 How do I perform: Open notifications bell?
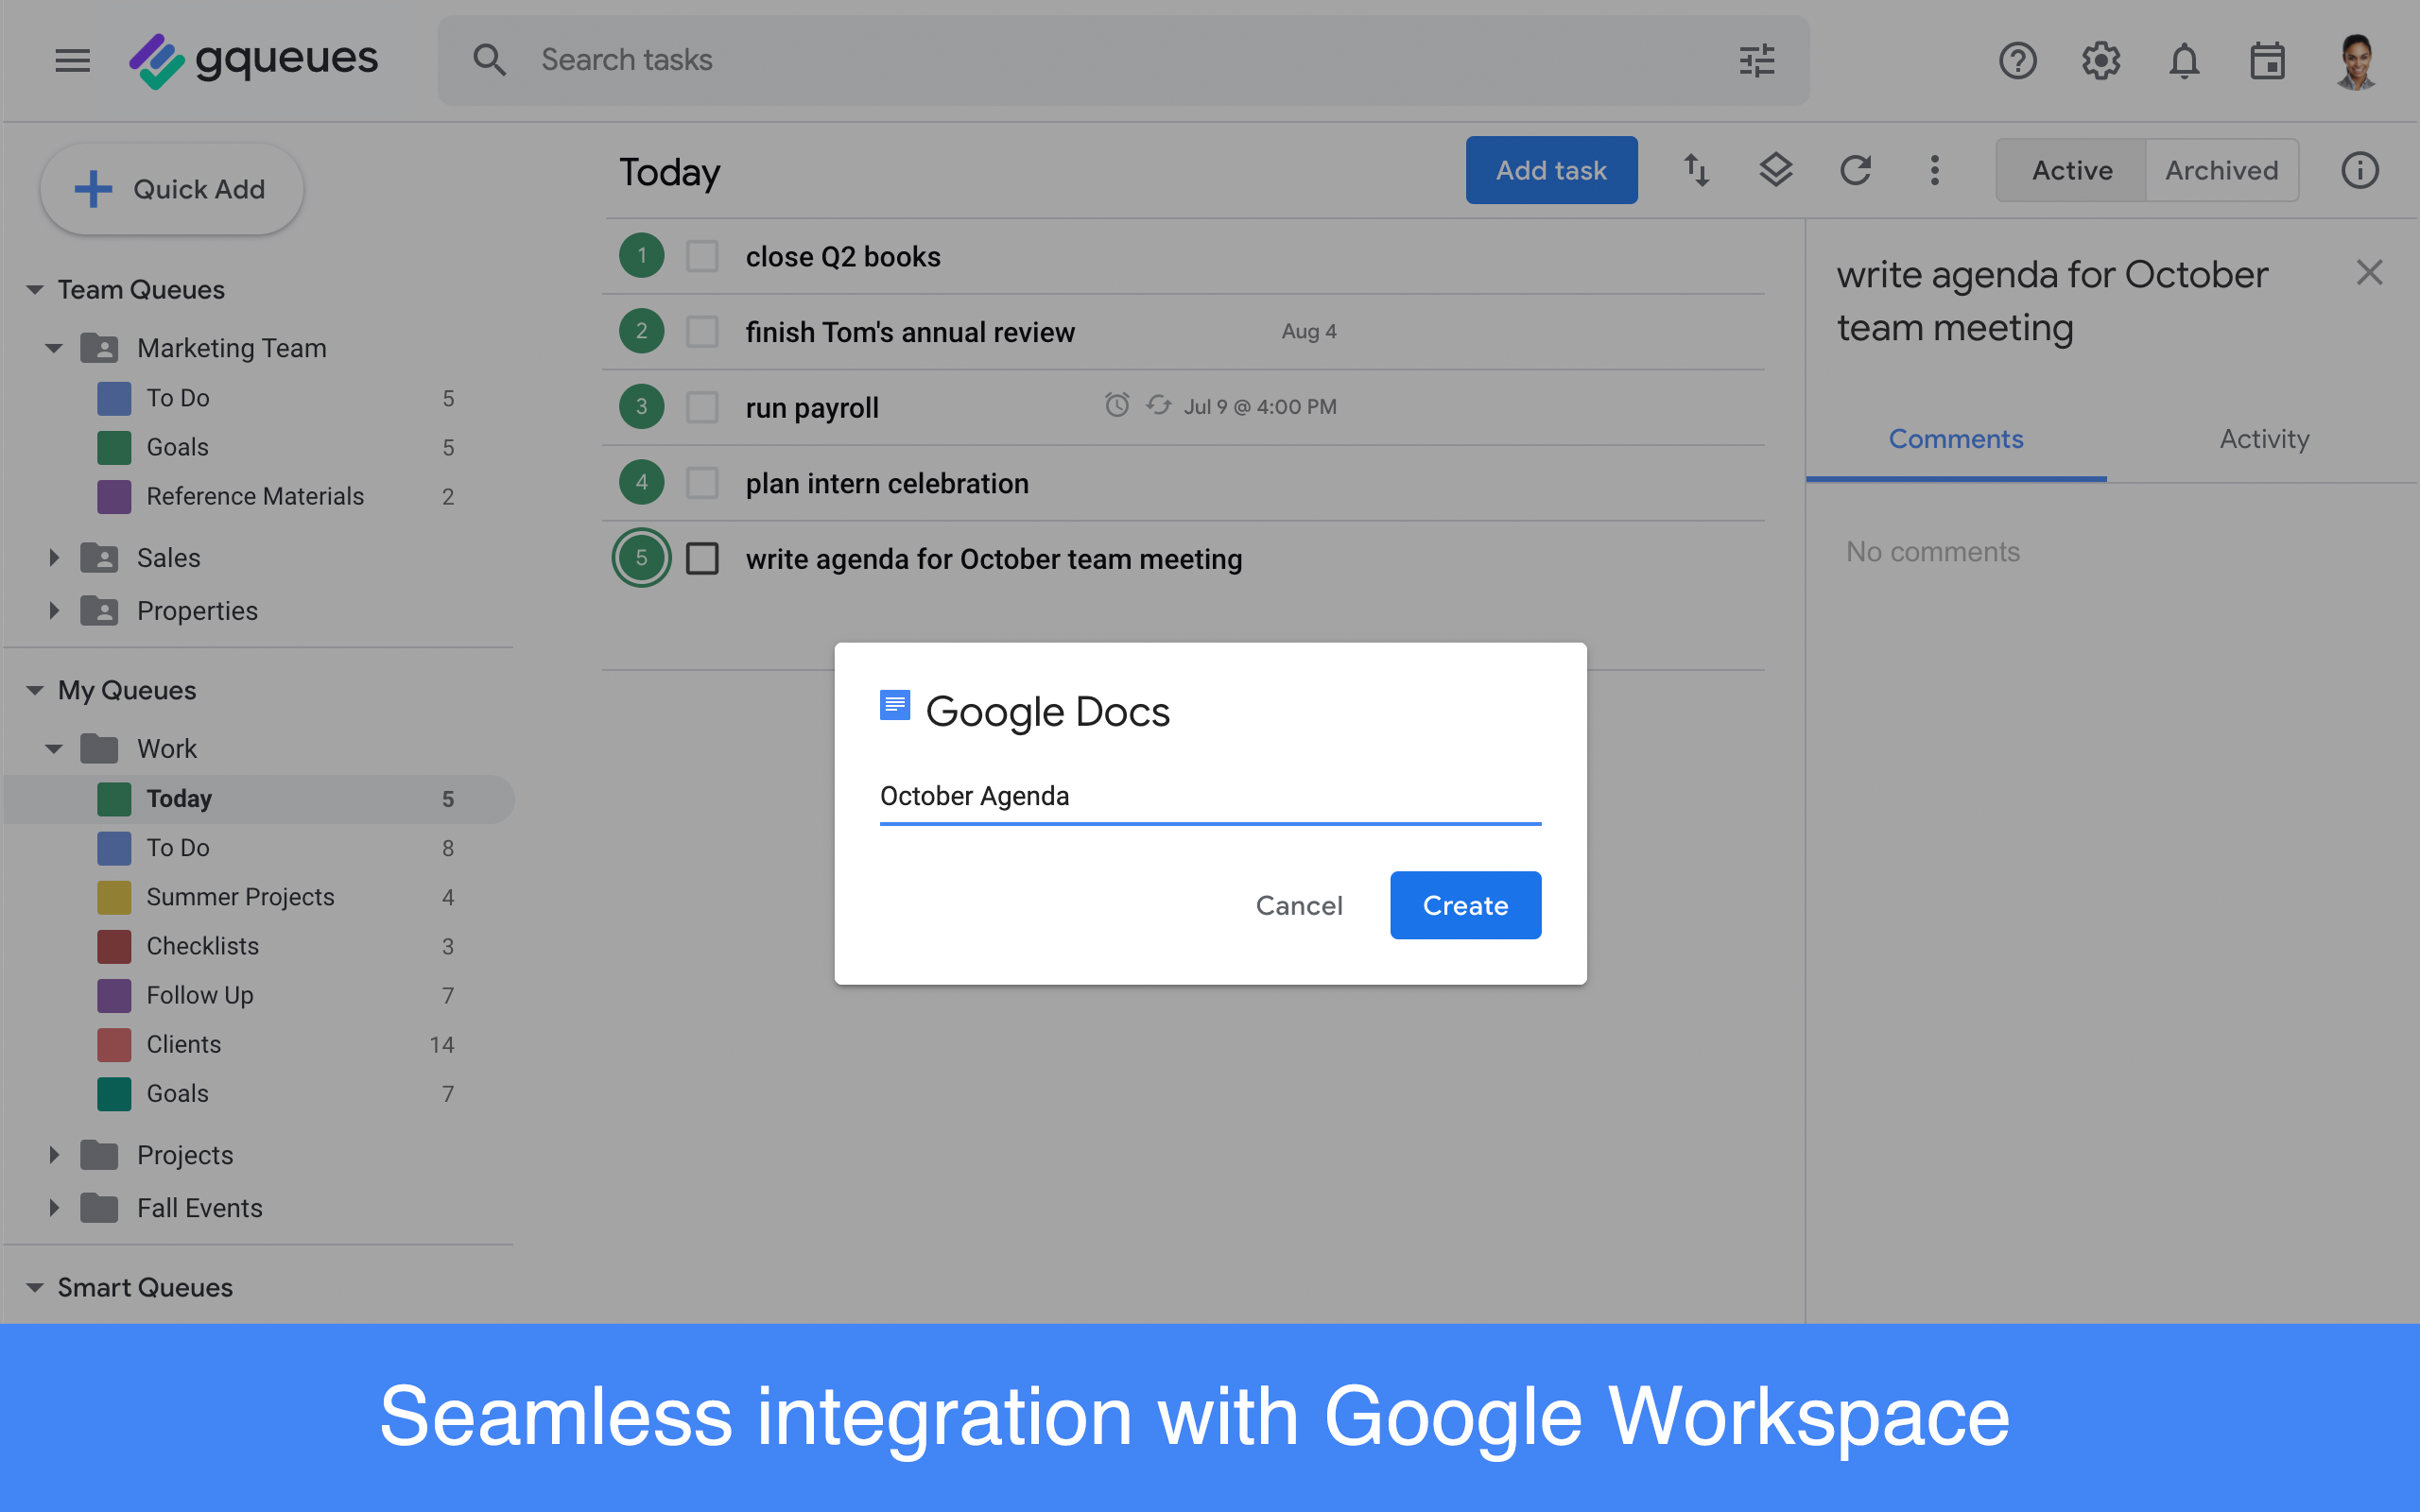coord(2184,60)
